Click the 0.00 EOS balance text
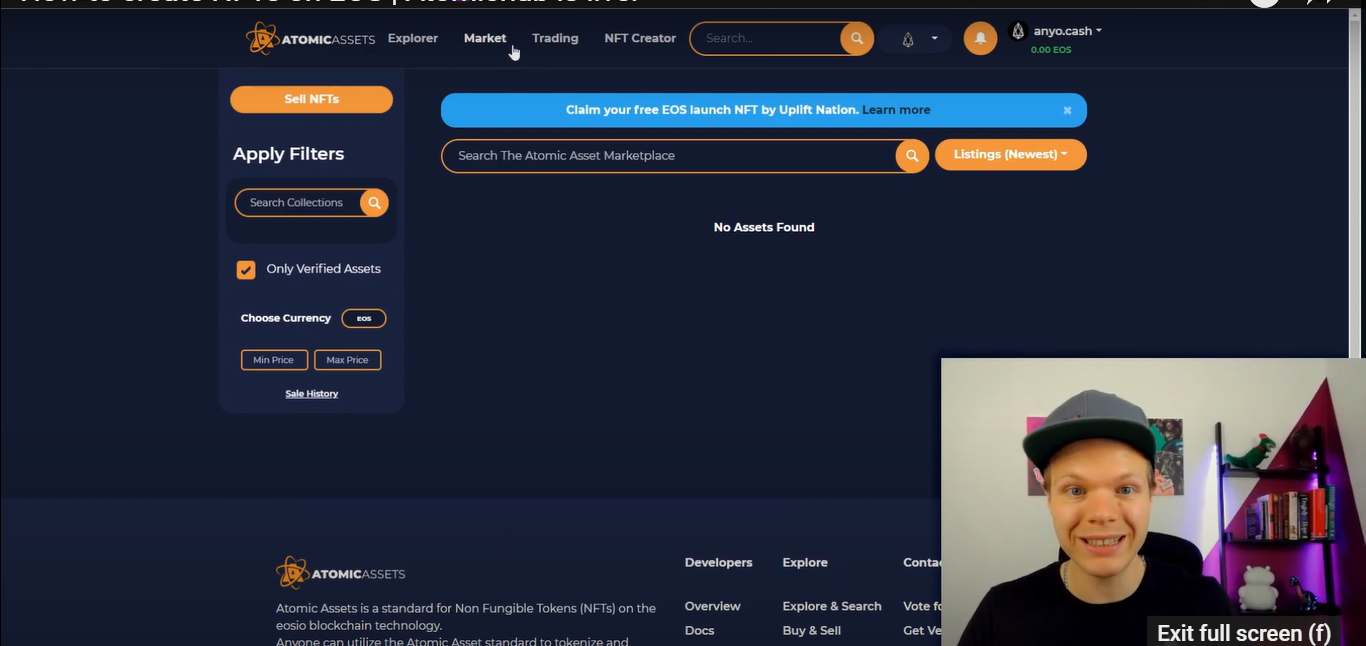The width and height of the screenshot is (1366, 646). pos(1051,50)
